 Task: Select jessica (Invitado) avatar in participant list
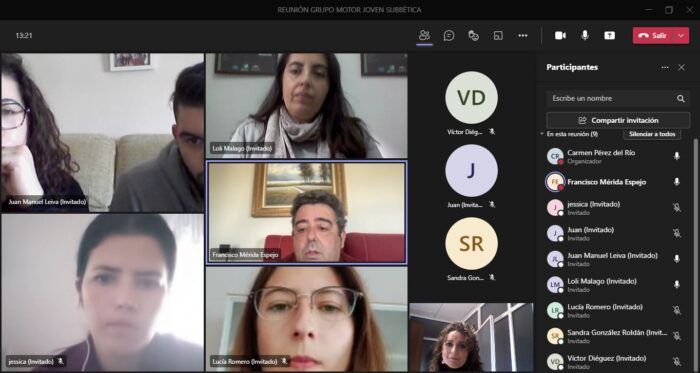(555, 207)
